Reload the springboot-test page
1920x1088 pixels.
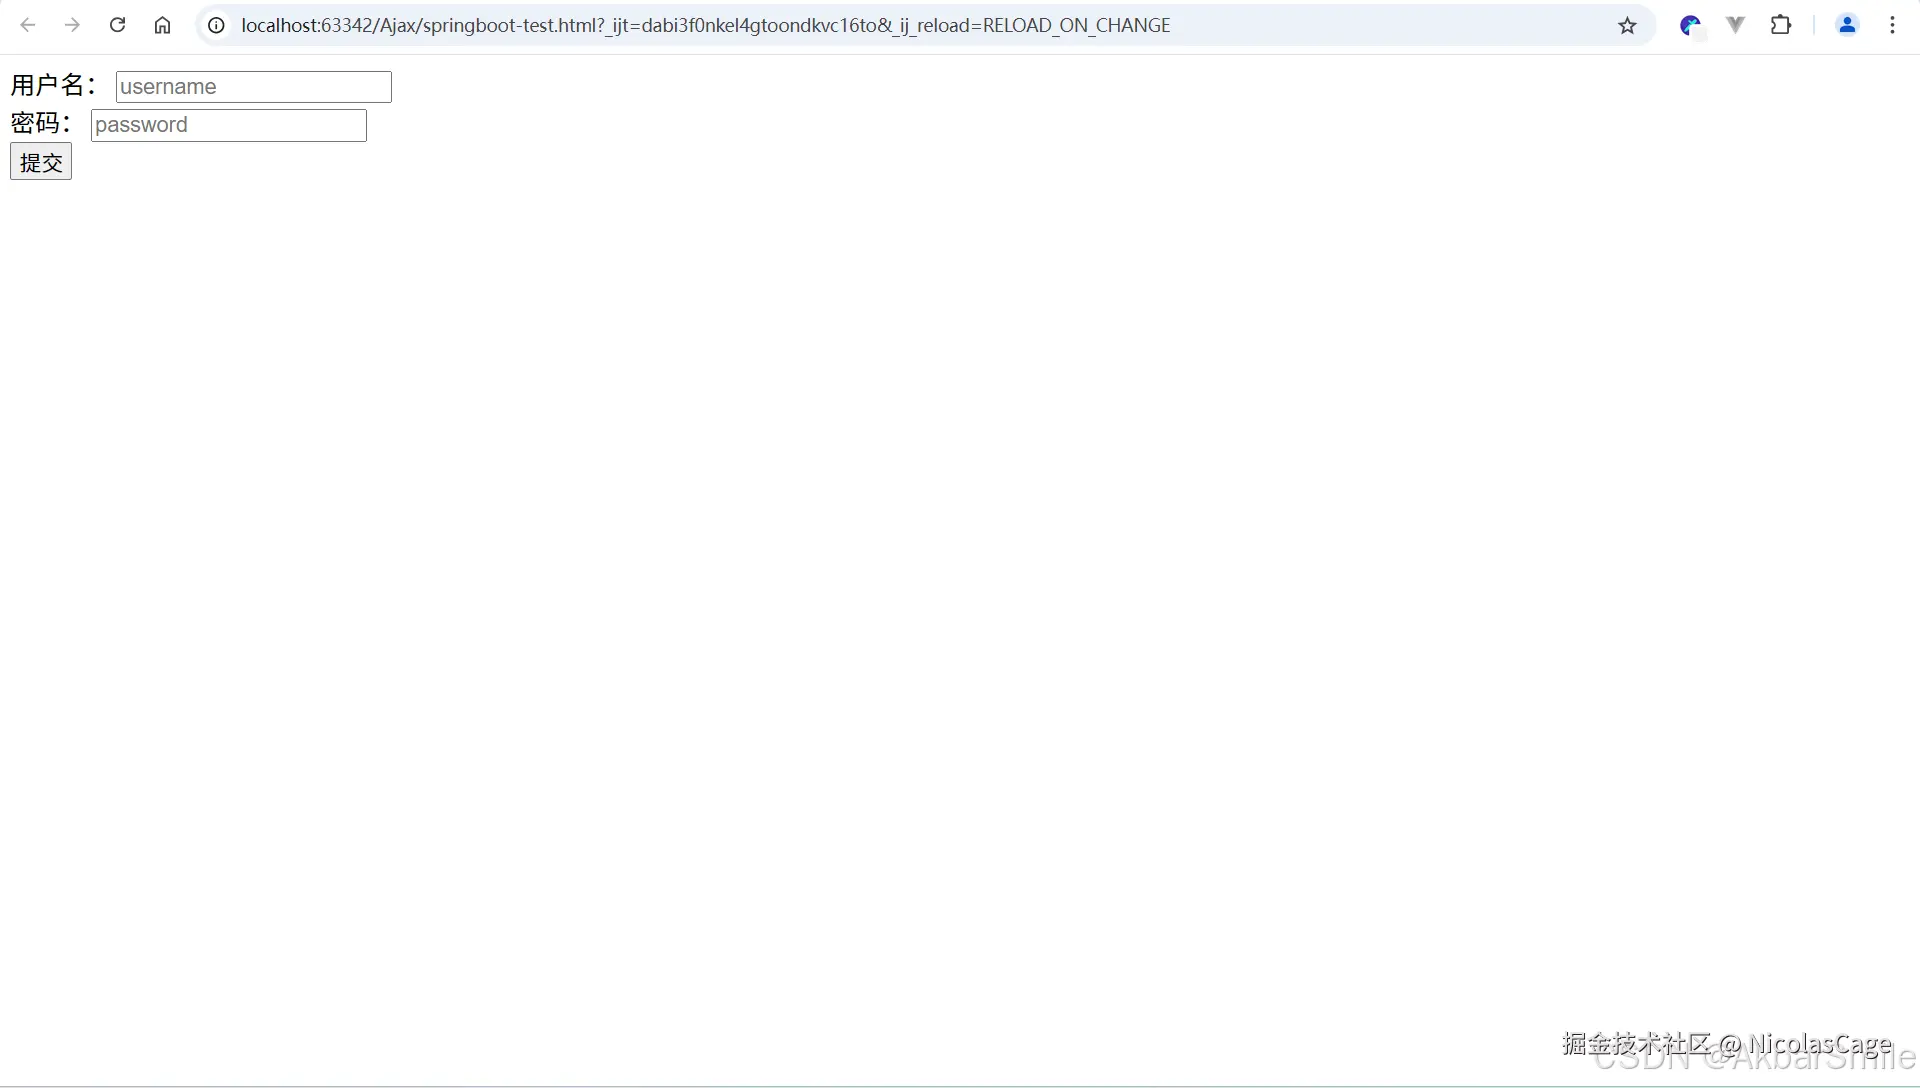pos(117,25)
